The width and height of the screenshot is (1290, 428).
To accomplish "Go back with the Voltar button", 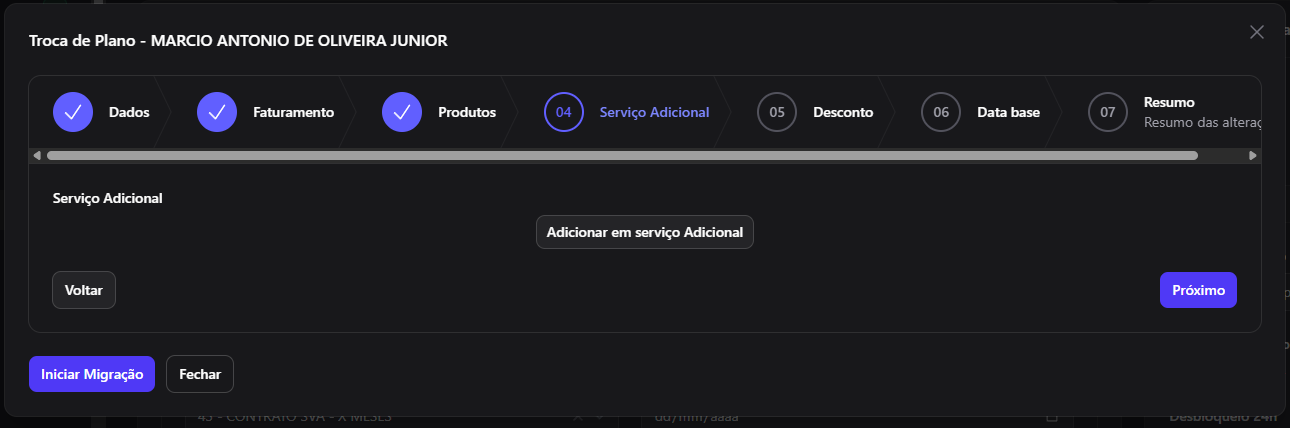I will click(x=84, y=290).
